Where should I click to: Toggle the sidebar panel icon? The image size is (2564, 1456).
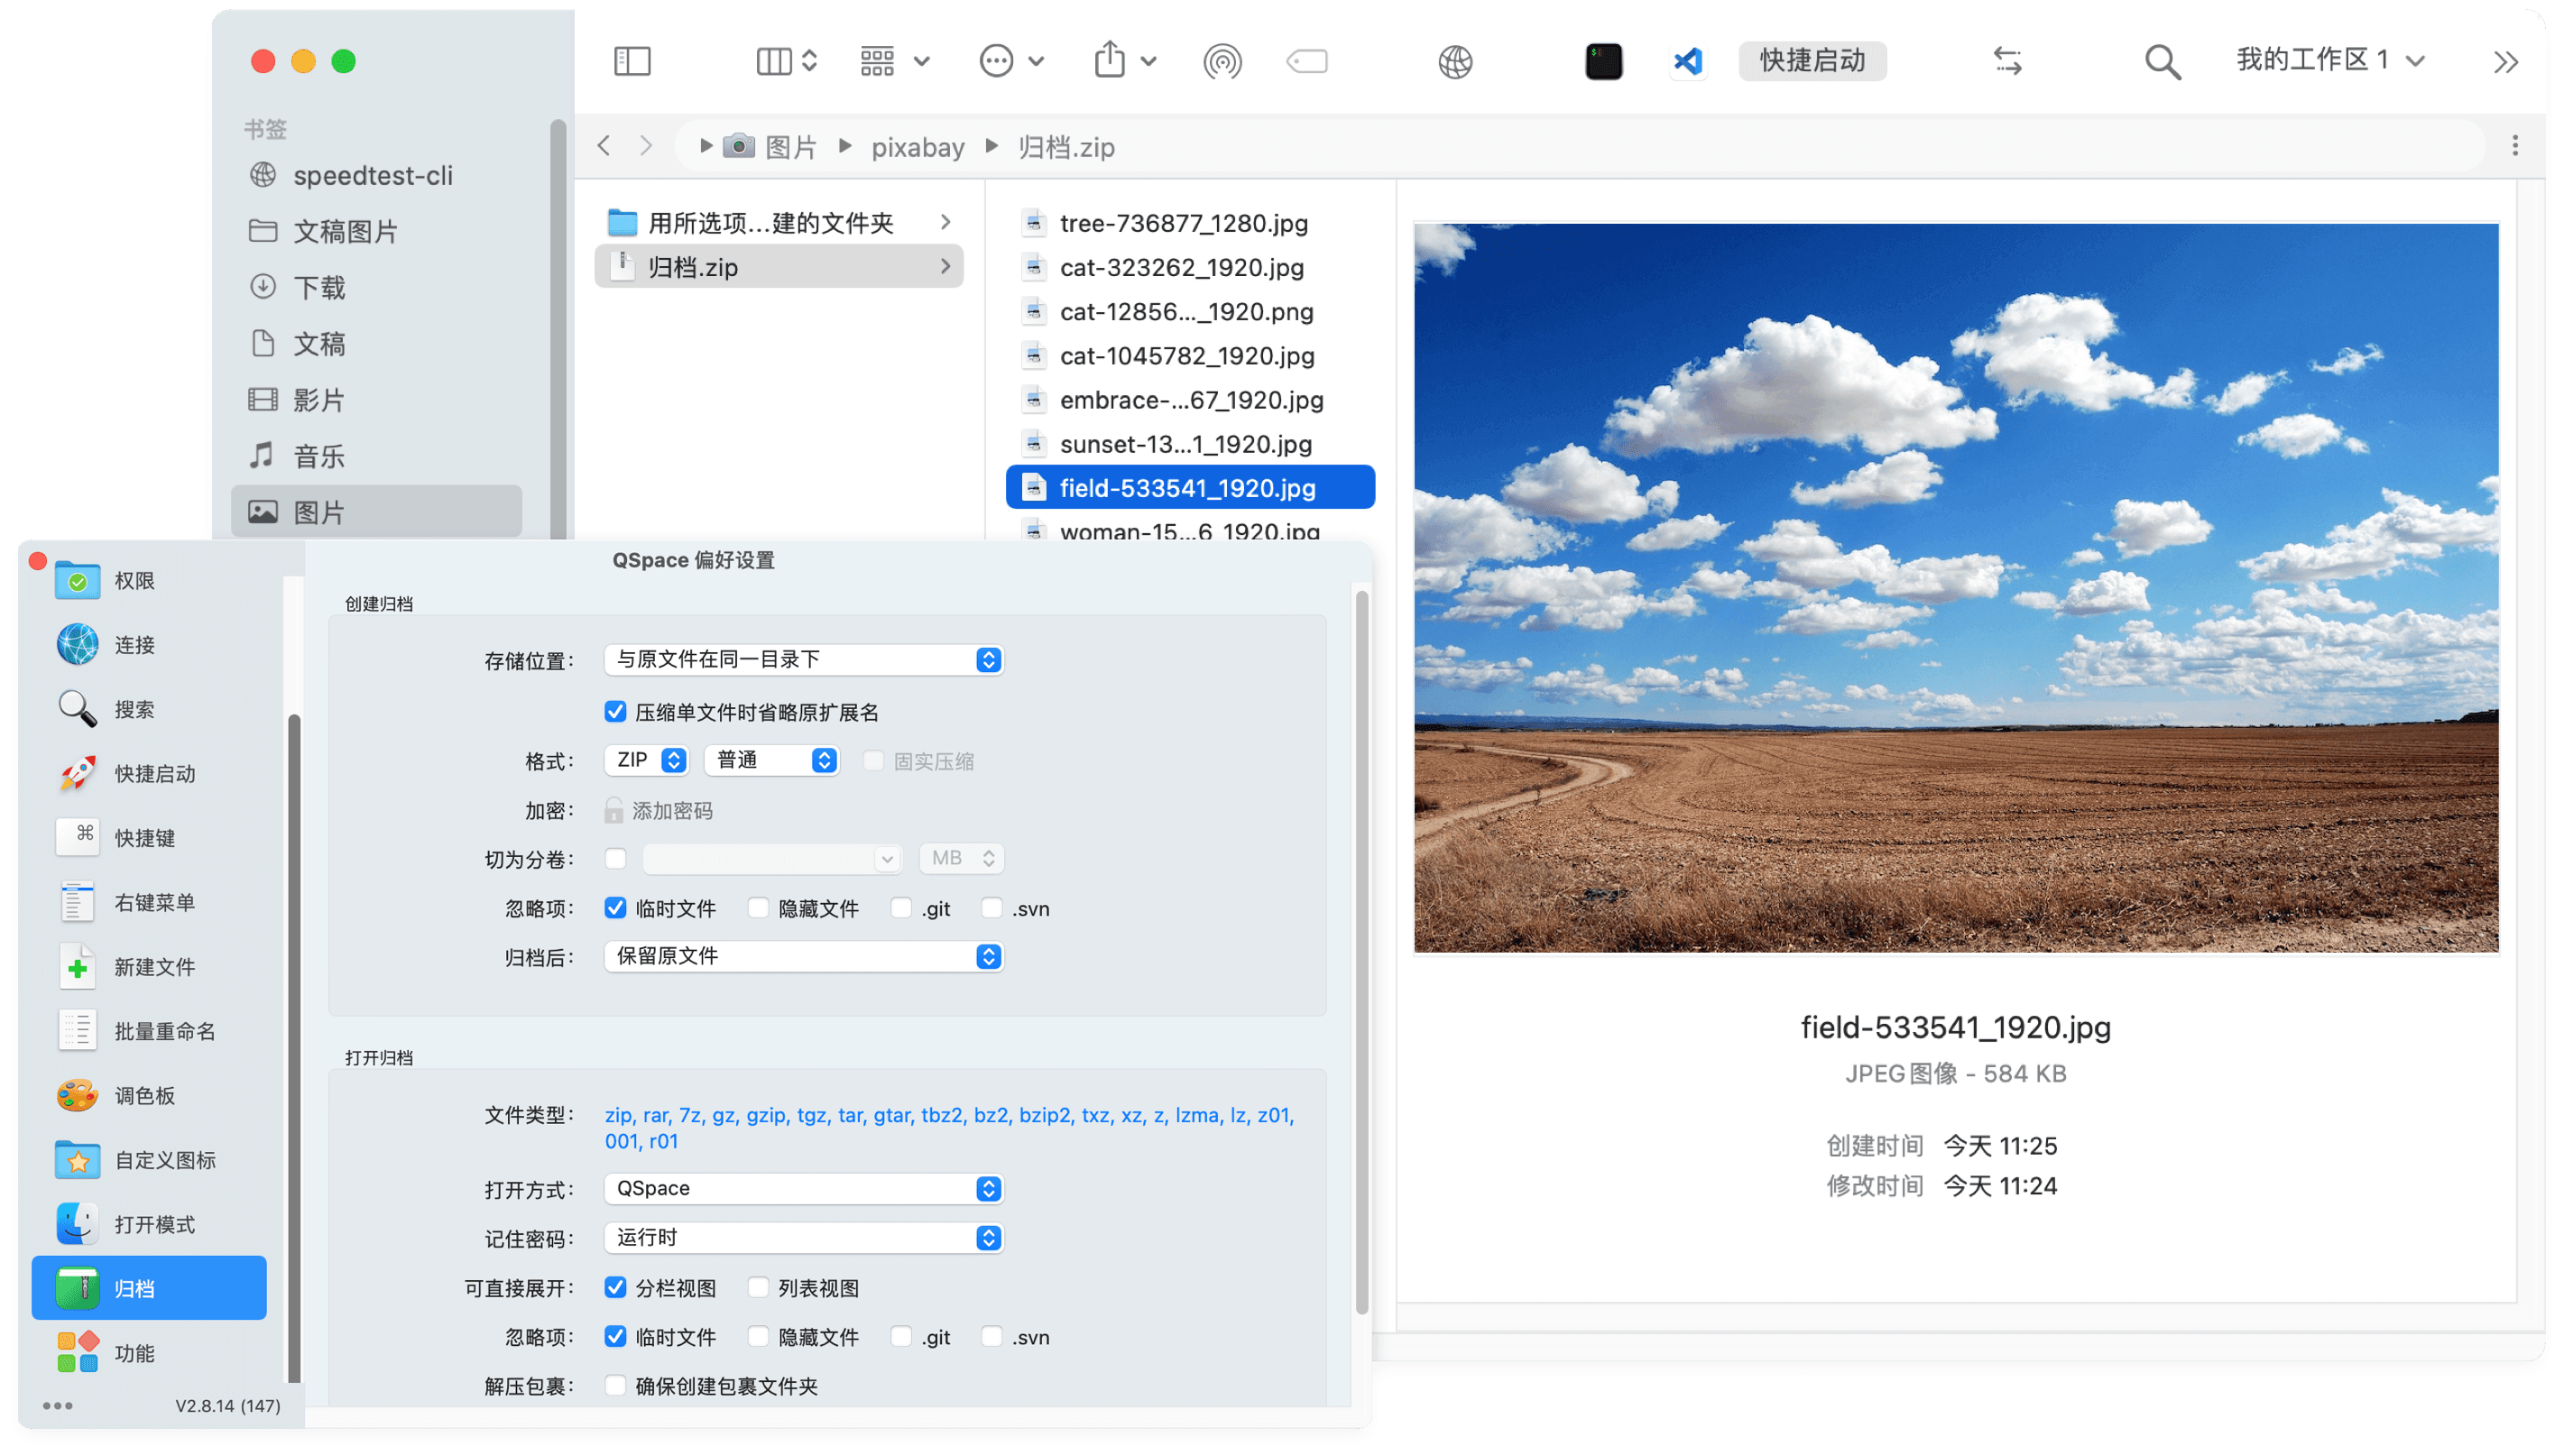(x=631, y=62)
